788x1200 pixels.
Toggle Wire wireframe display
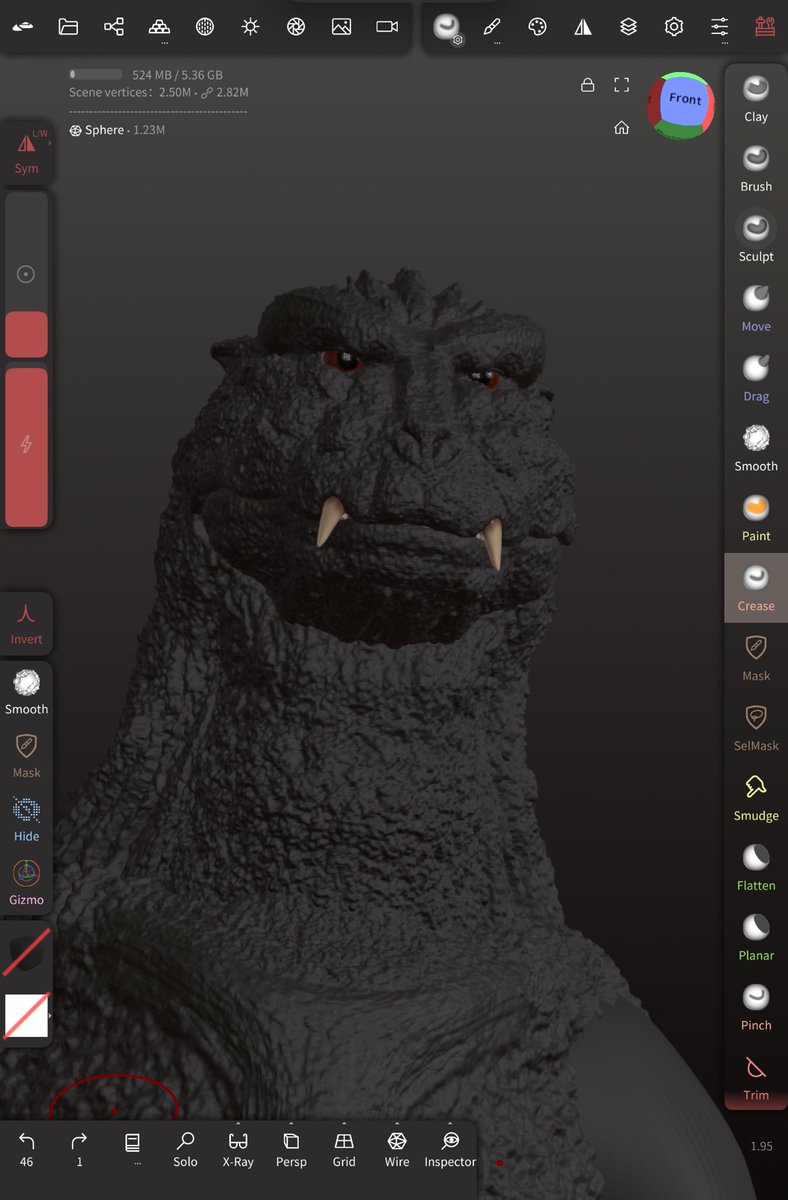[397, 1149]
